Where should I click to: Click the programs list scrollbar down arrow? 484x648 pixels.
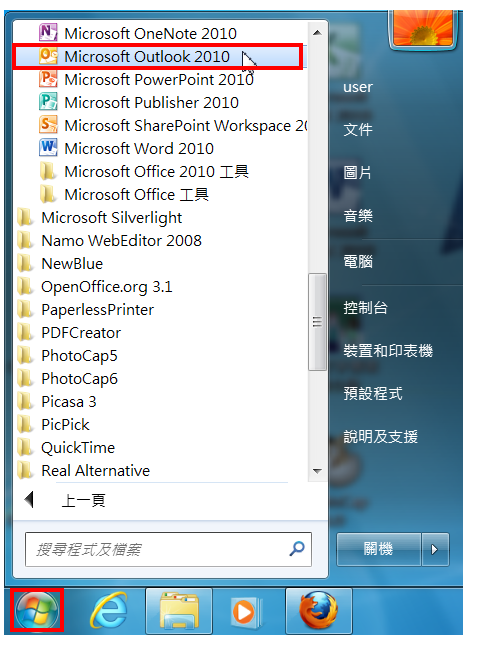pos(317,471)
